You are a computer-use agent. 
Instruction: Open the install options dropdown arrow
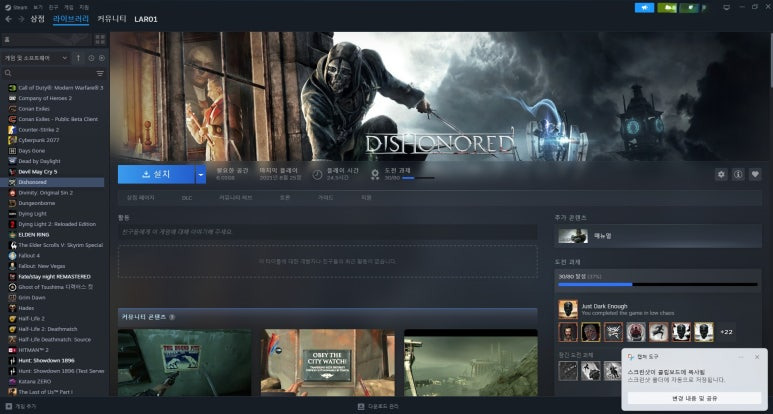[x=201, y=174]
